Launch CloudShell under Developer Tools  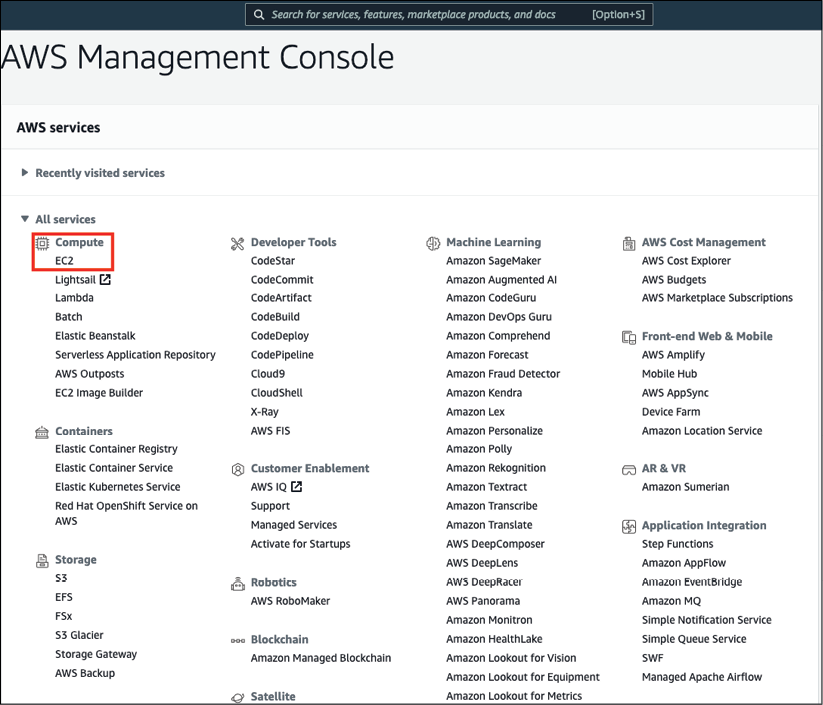[276, 393]
